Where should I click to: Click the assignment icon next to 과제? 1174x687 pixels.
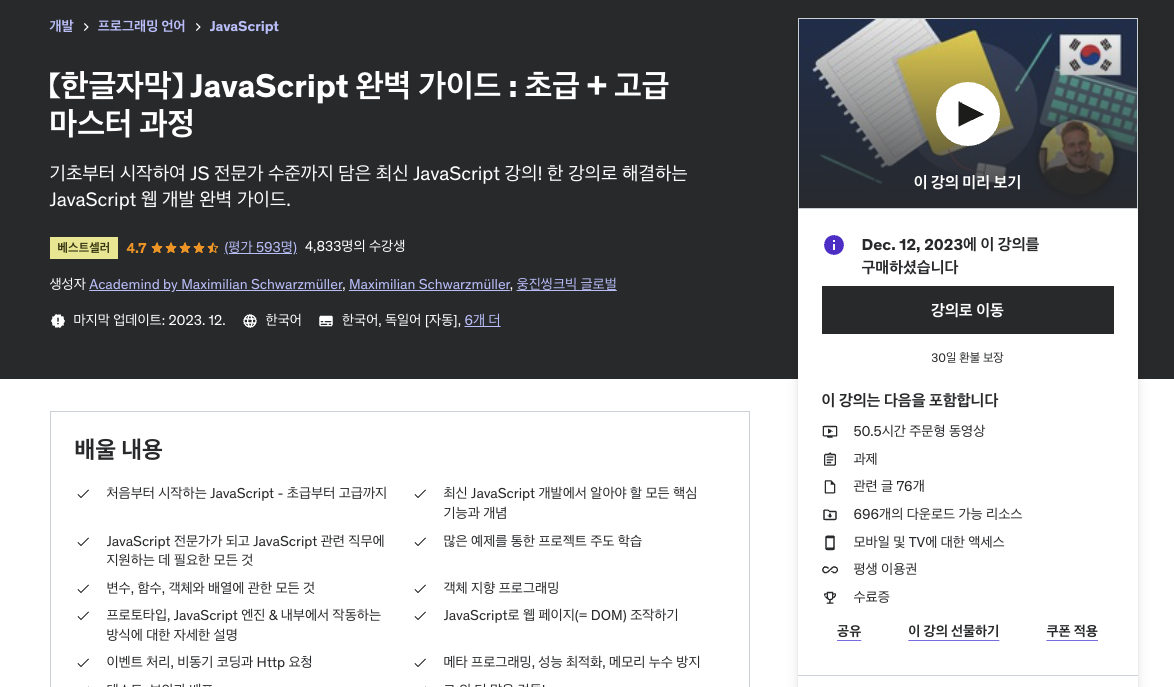click(x=830, y=457)
